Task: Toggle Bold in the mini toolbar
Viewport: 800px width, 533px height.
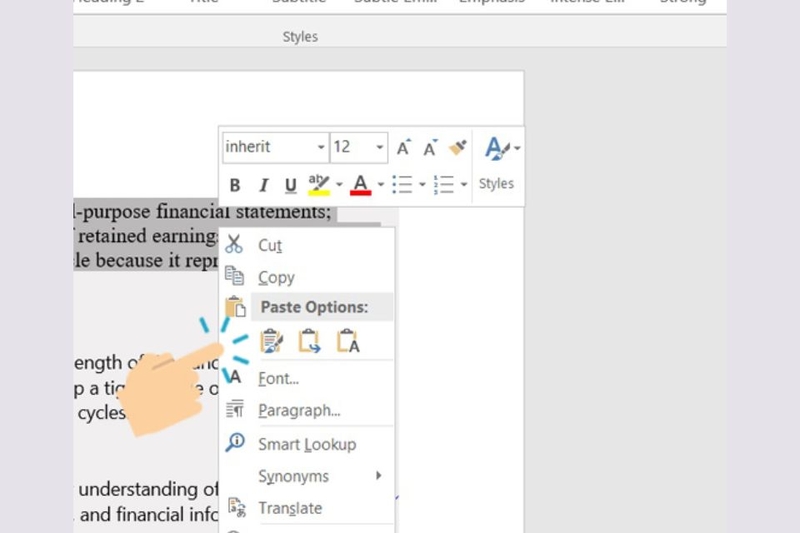Action: [235, 185]
